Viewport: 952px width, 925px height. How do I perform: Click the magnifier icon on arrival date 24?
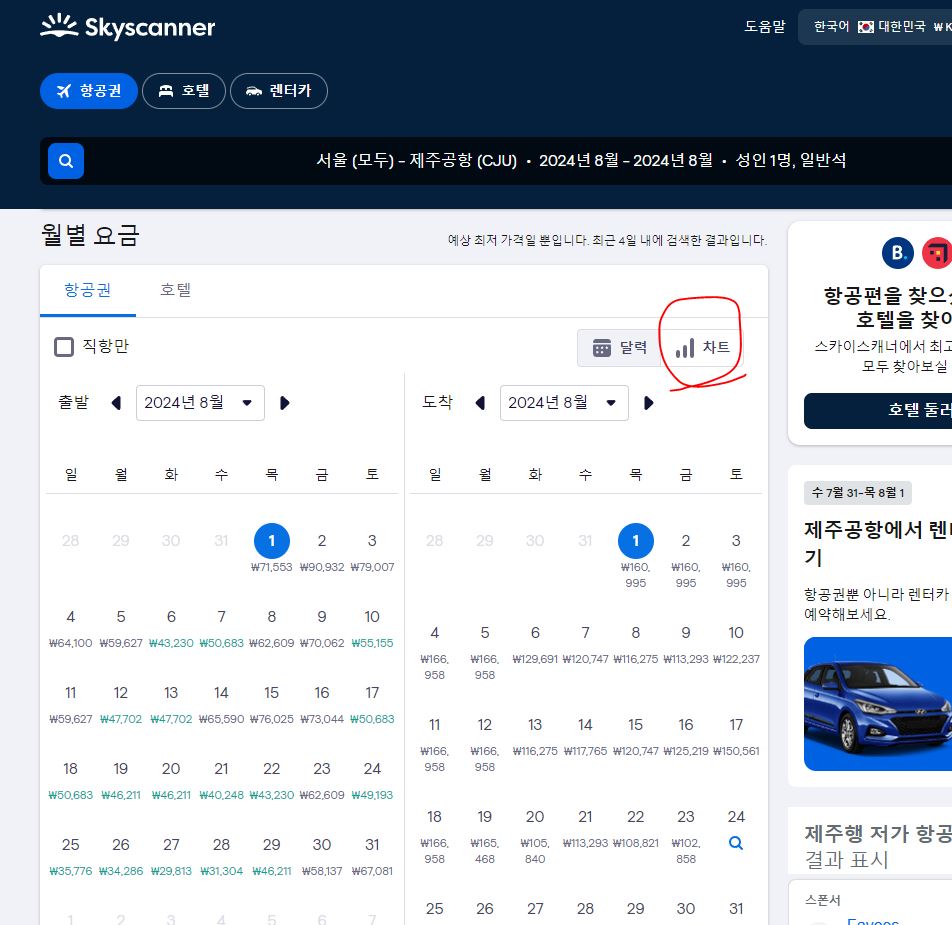pyautogui.click(x=736, y=843)
